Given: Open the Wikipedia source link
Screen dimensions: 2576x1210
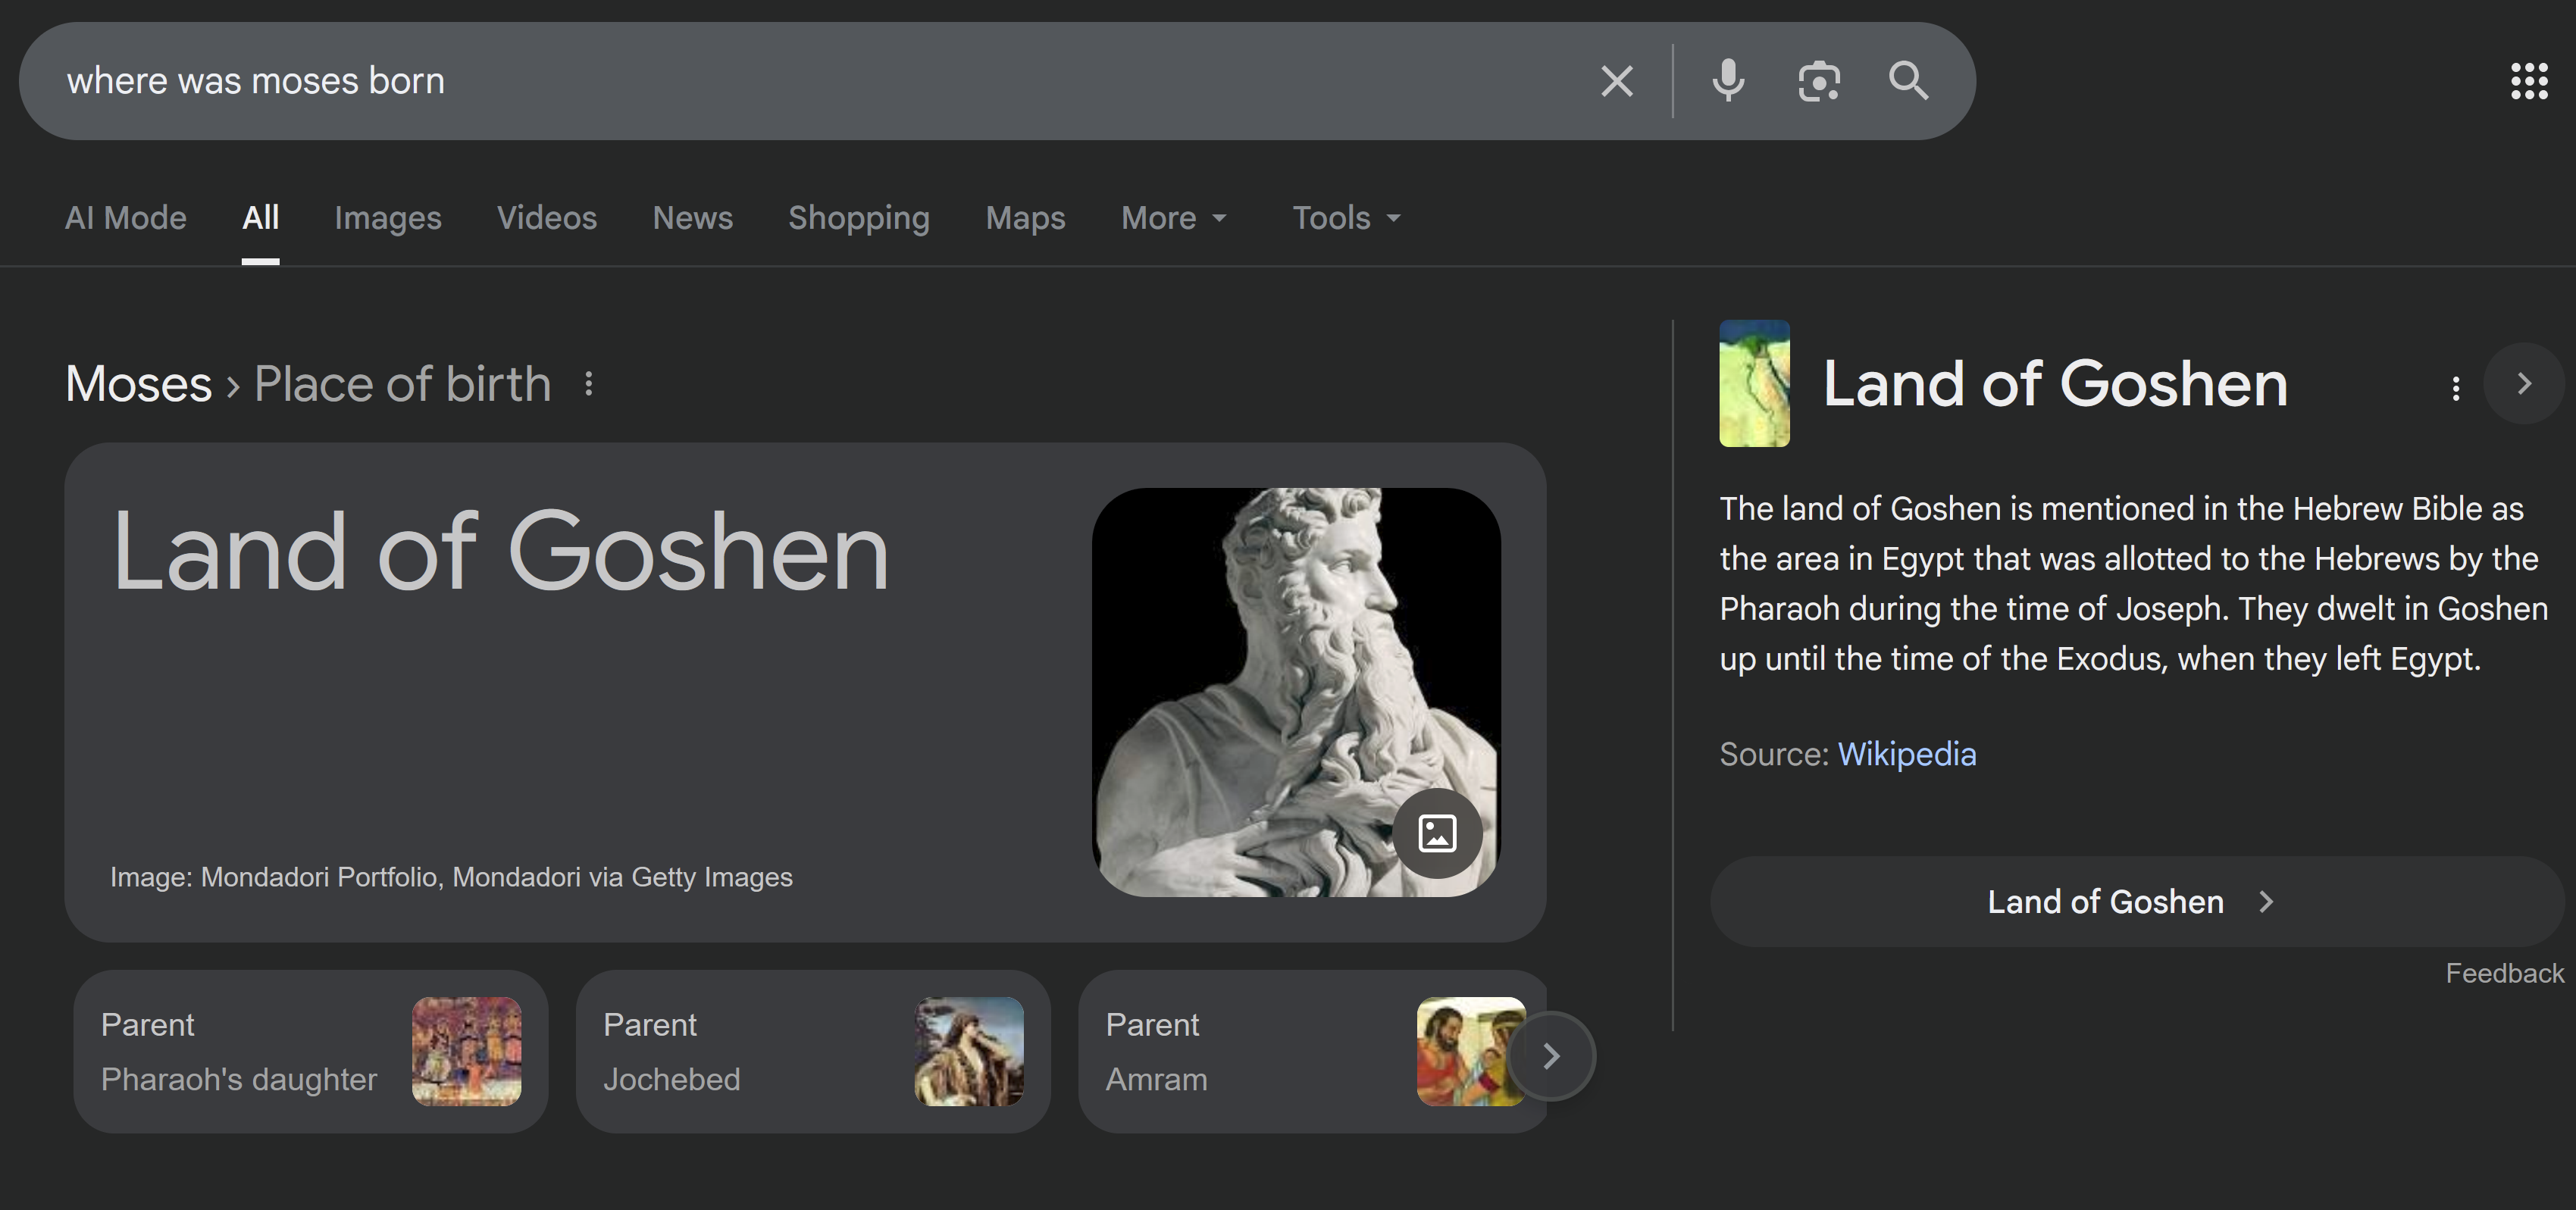Looking at the screenshot, I should tap(1906, 754).
